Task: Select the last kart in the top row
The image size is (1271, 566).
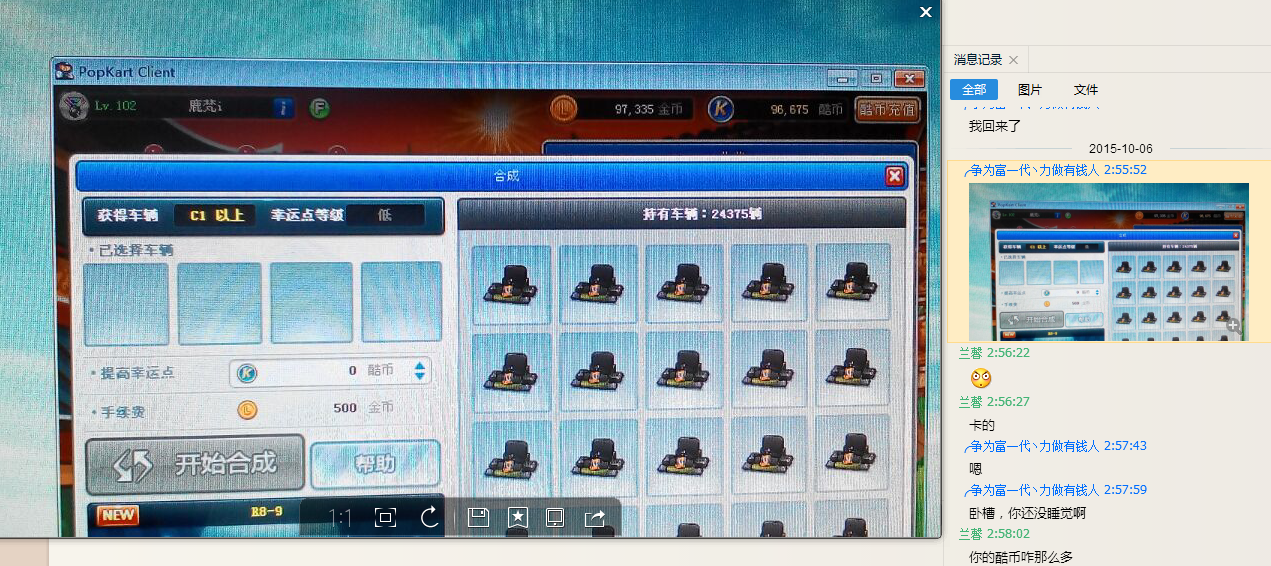Action: [852, 283]
